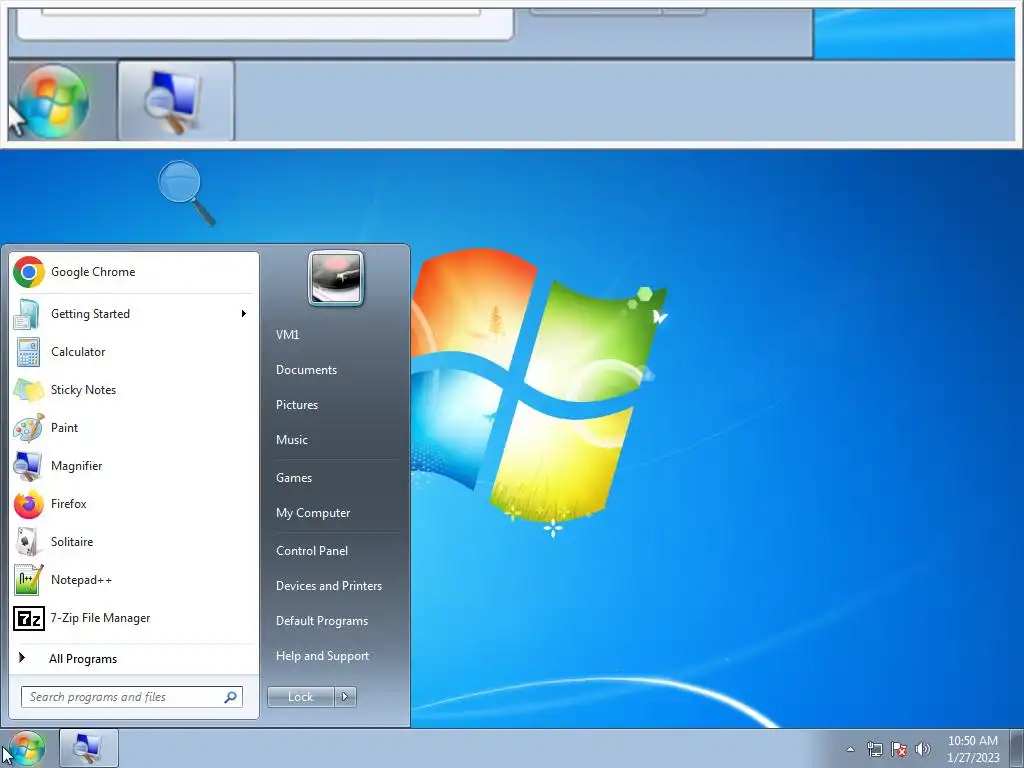The image size is (1024, 768).
Task: Launch Firefox via its icon
Action: coord(28,504)
